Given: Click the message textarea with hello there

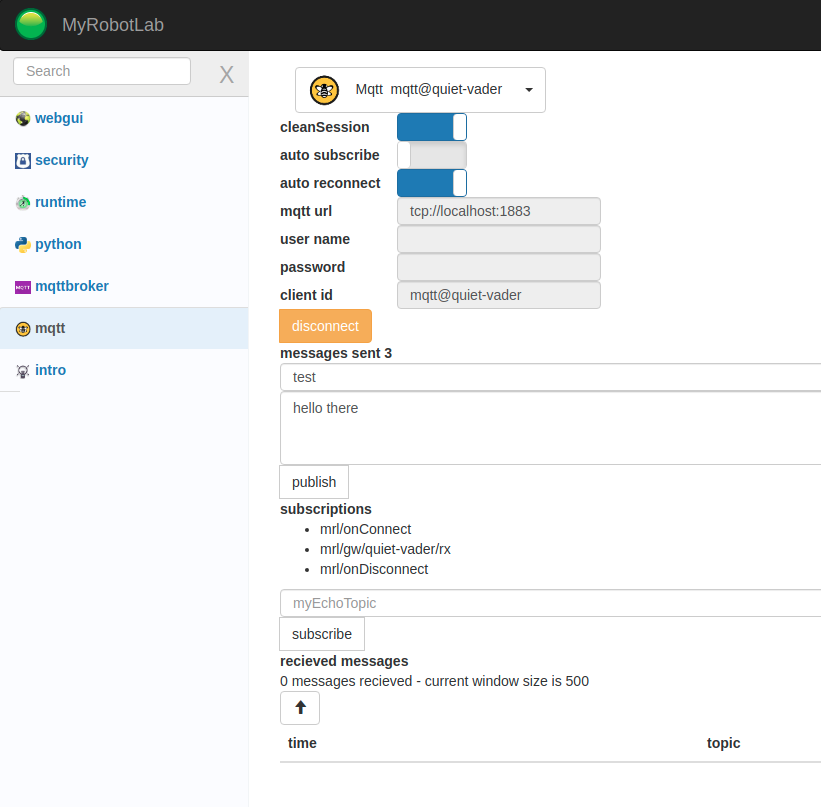Looking at the screenshot, I should coord(550,428).
